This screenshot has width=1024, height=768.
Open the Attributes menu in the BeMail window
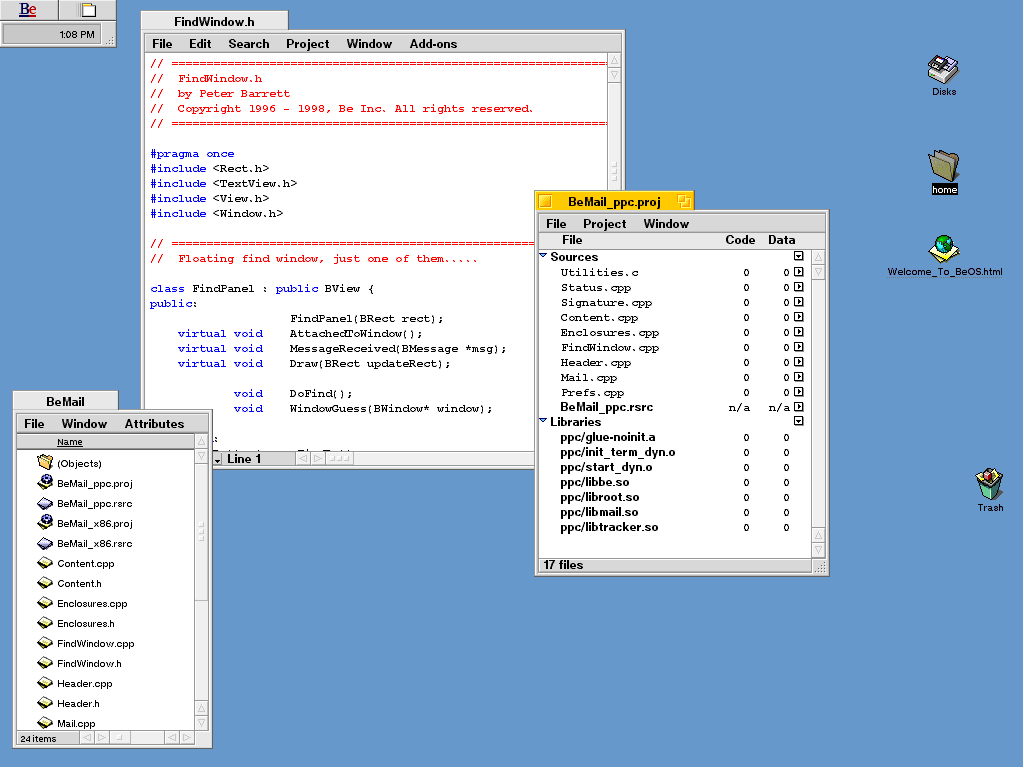coord(154,424)
